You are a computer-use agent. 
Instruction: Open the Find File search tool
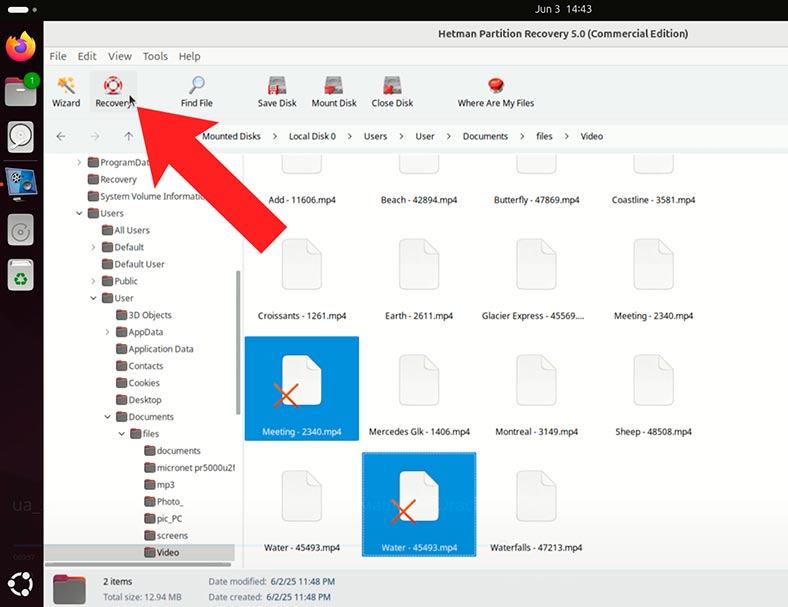click(196, 92)
